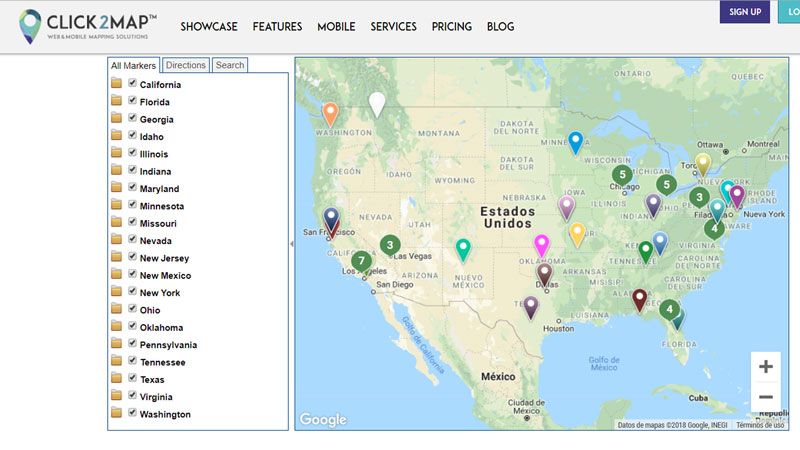Toggle the Texas checkbox
Viewport: 800px width, 450px height.
(133, 378)
